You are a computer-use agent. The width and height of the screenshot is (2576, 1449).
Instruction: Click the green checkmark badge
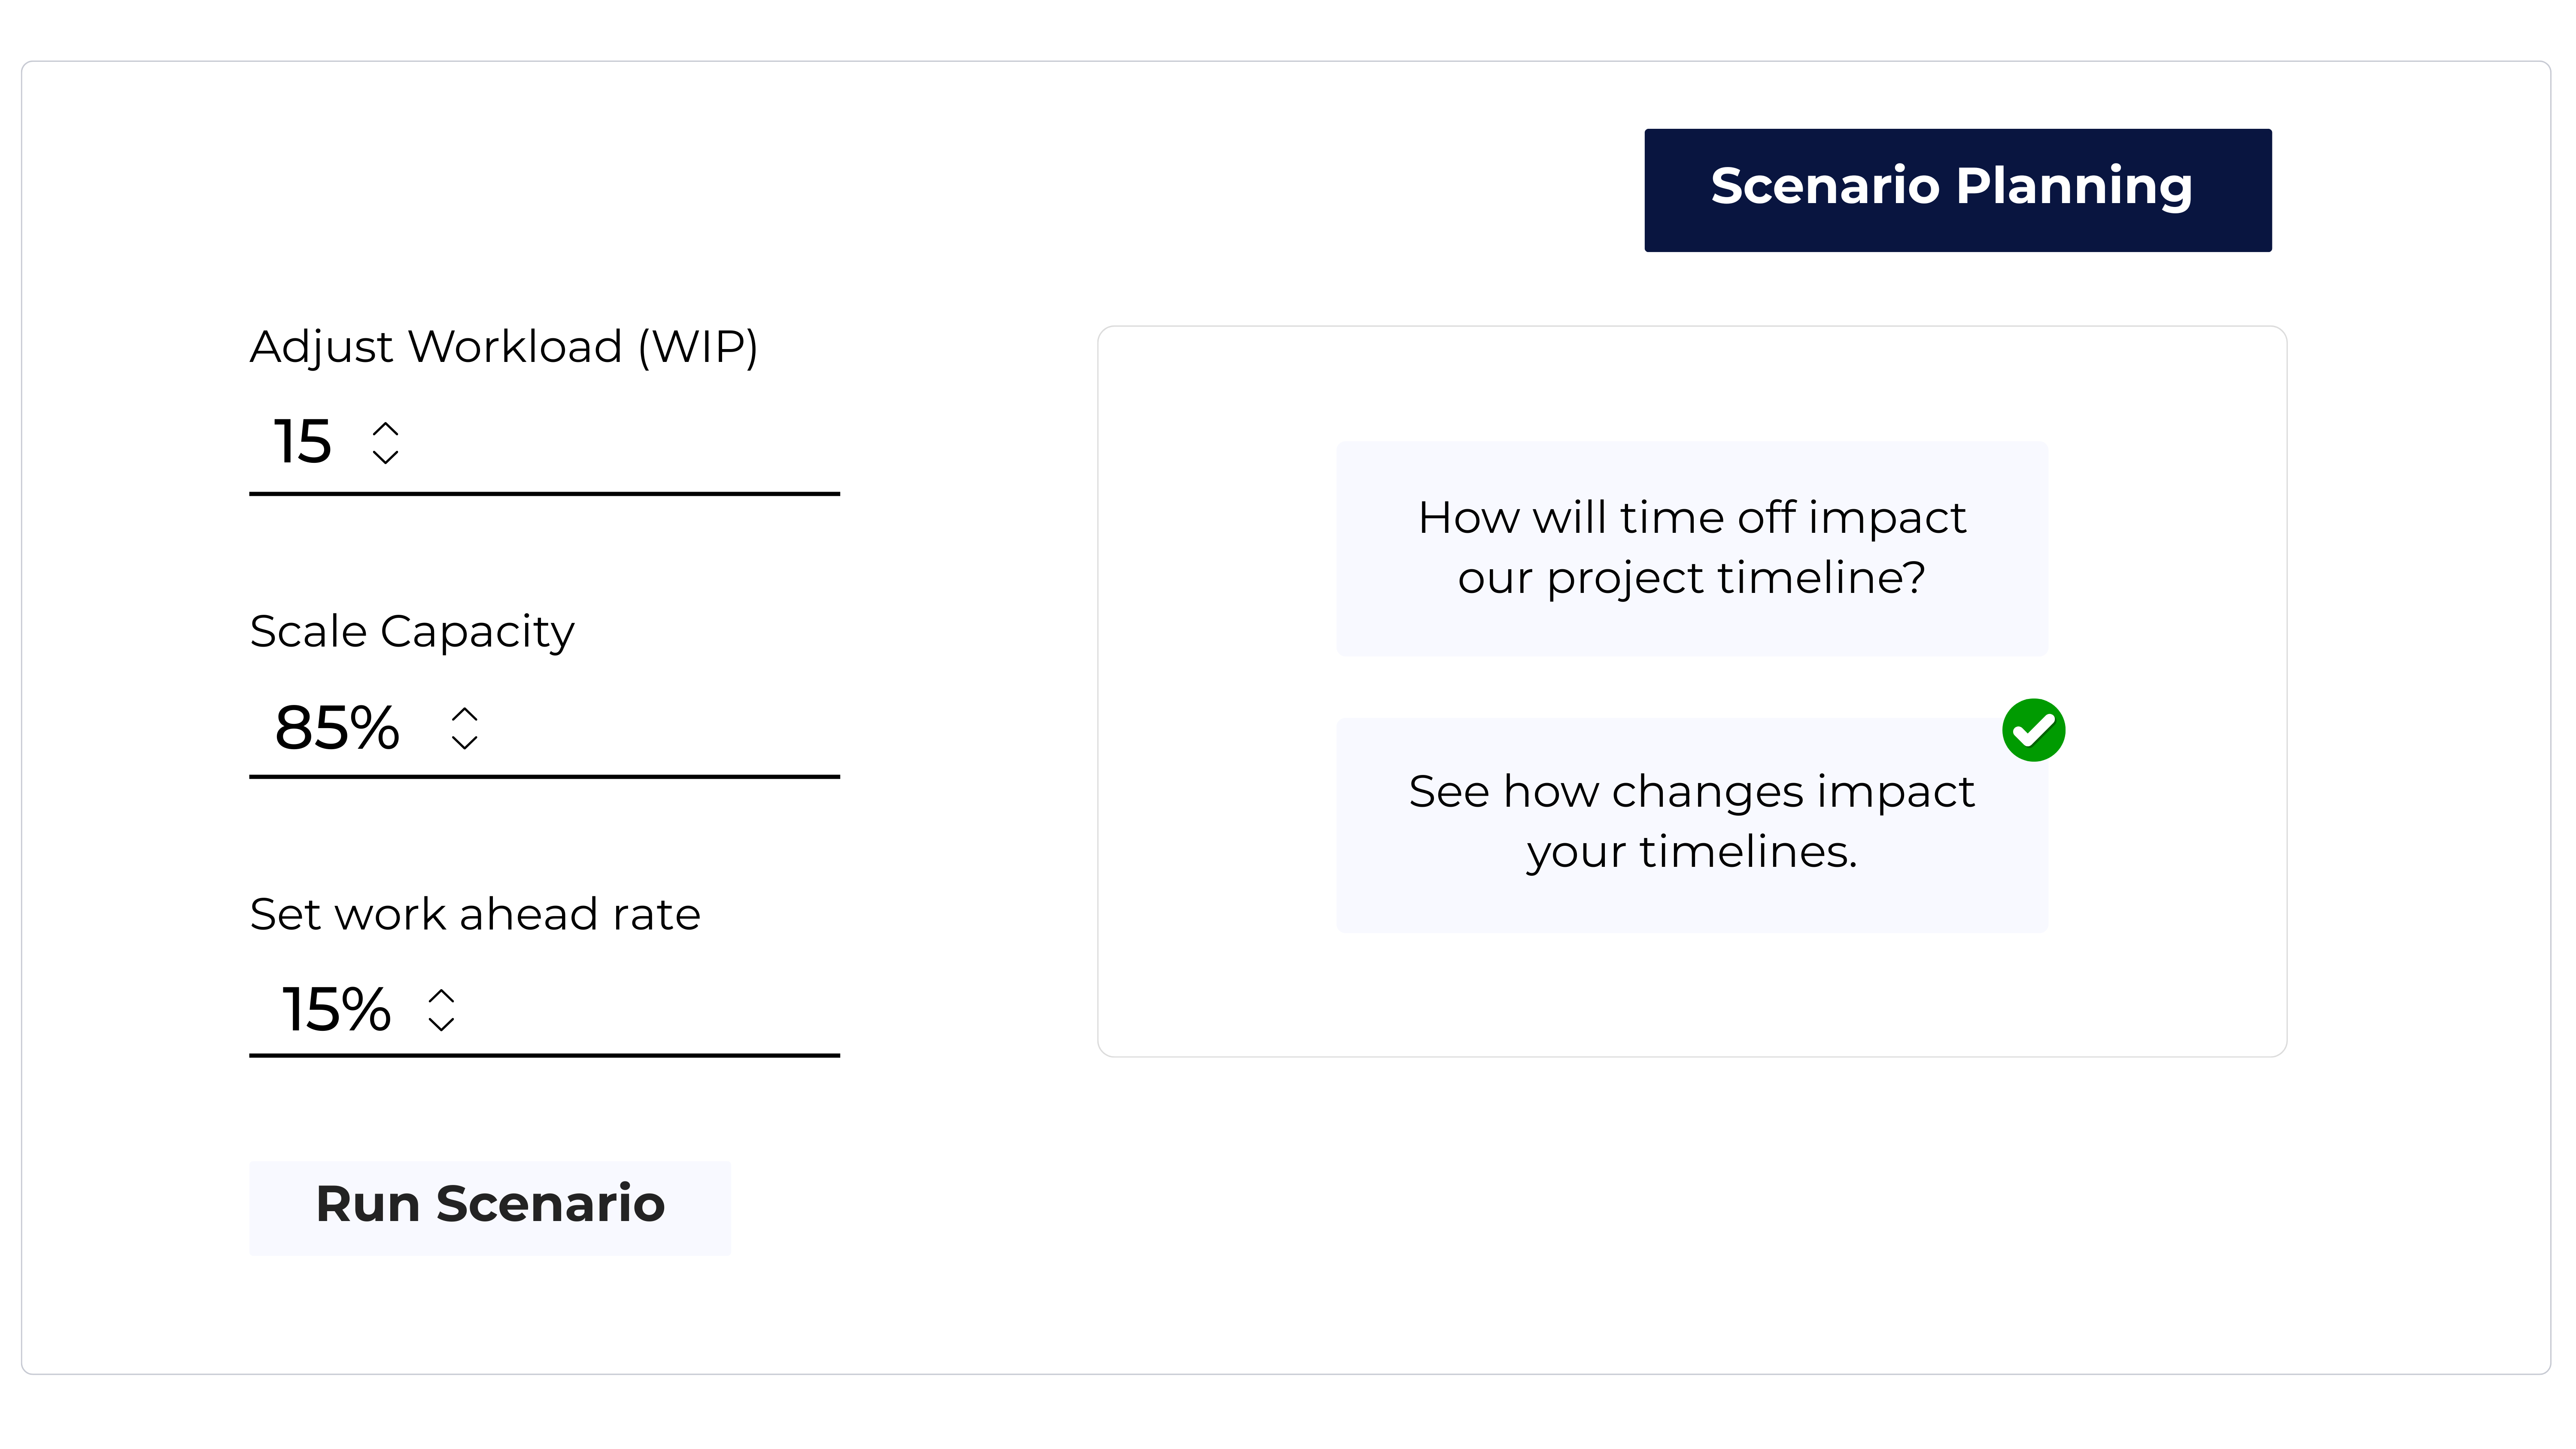[2033, 730]
